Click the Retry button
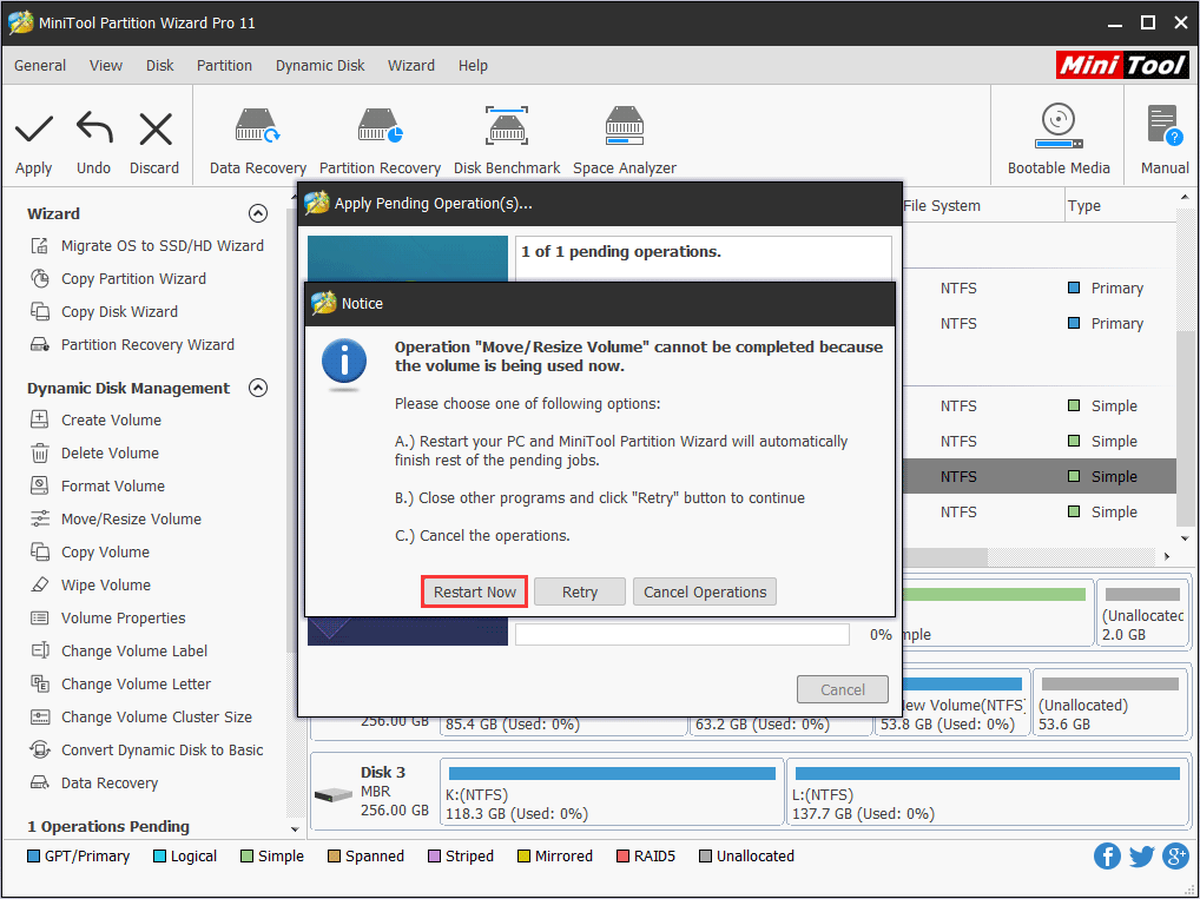Screen dimensions: 1200x899 580,592
